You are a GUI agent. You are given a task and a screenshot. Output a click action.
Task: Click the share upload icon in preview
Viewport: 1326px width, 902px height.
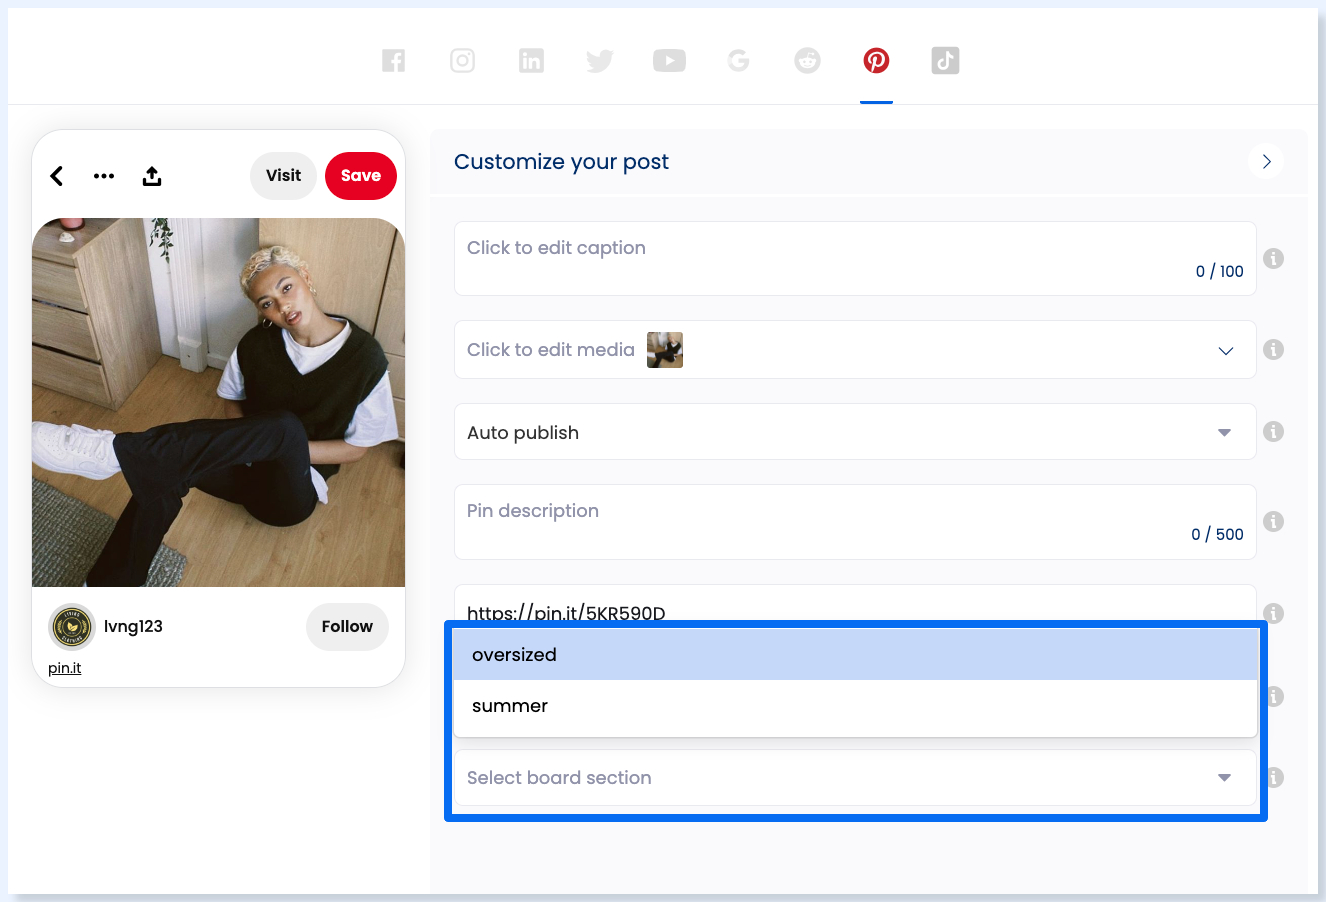point(152,176)
